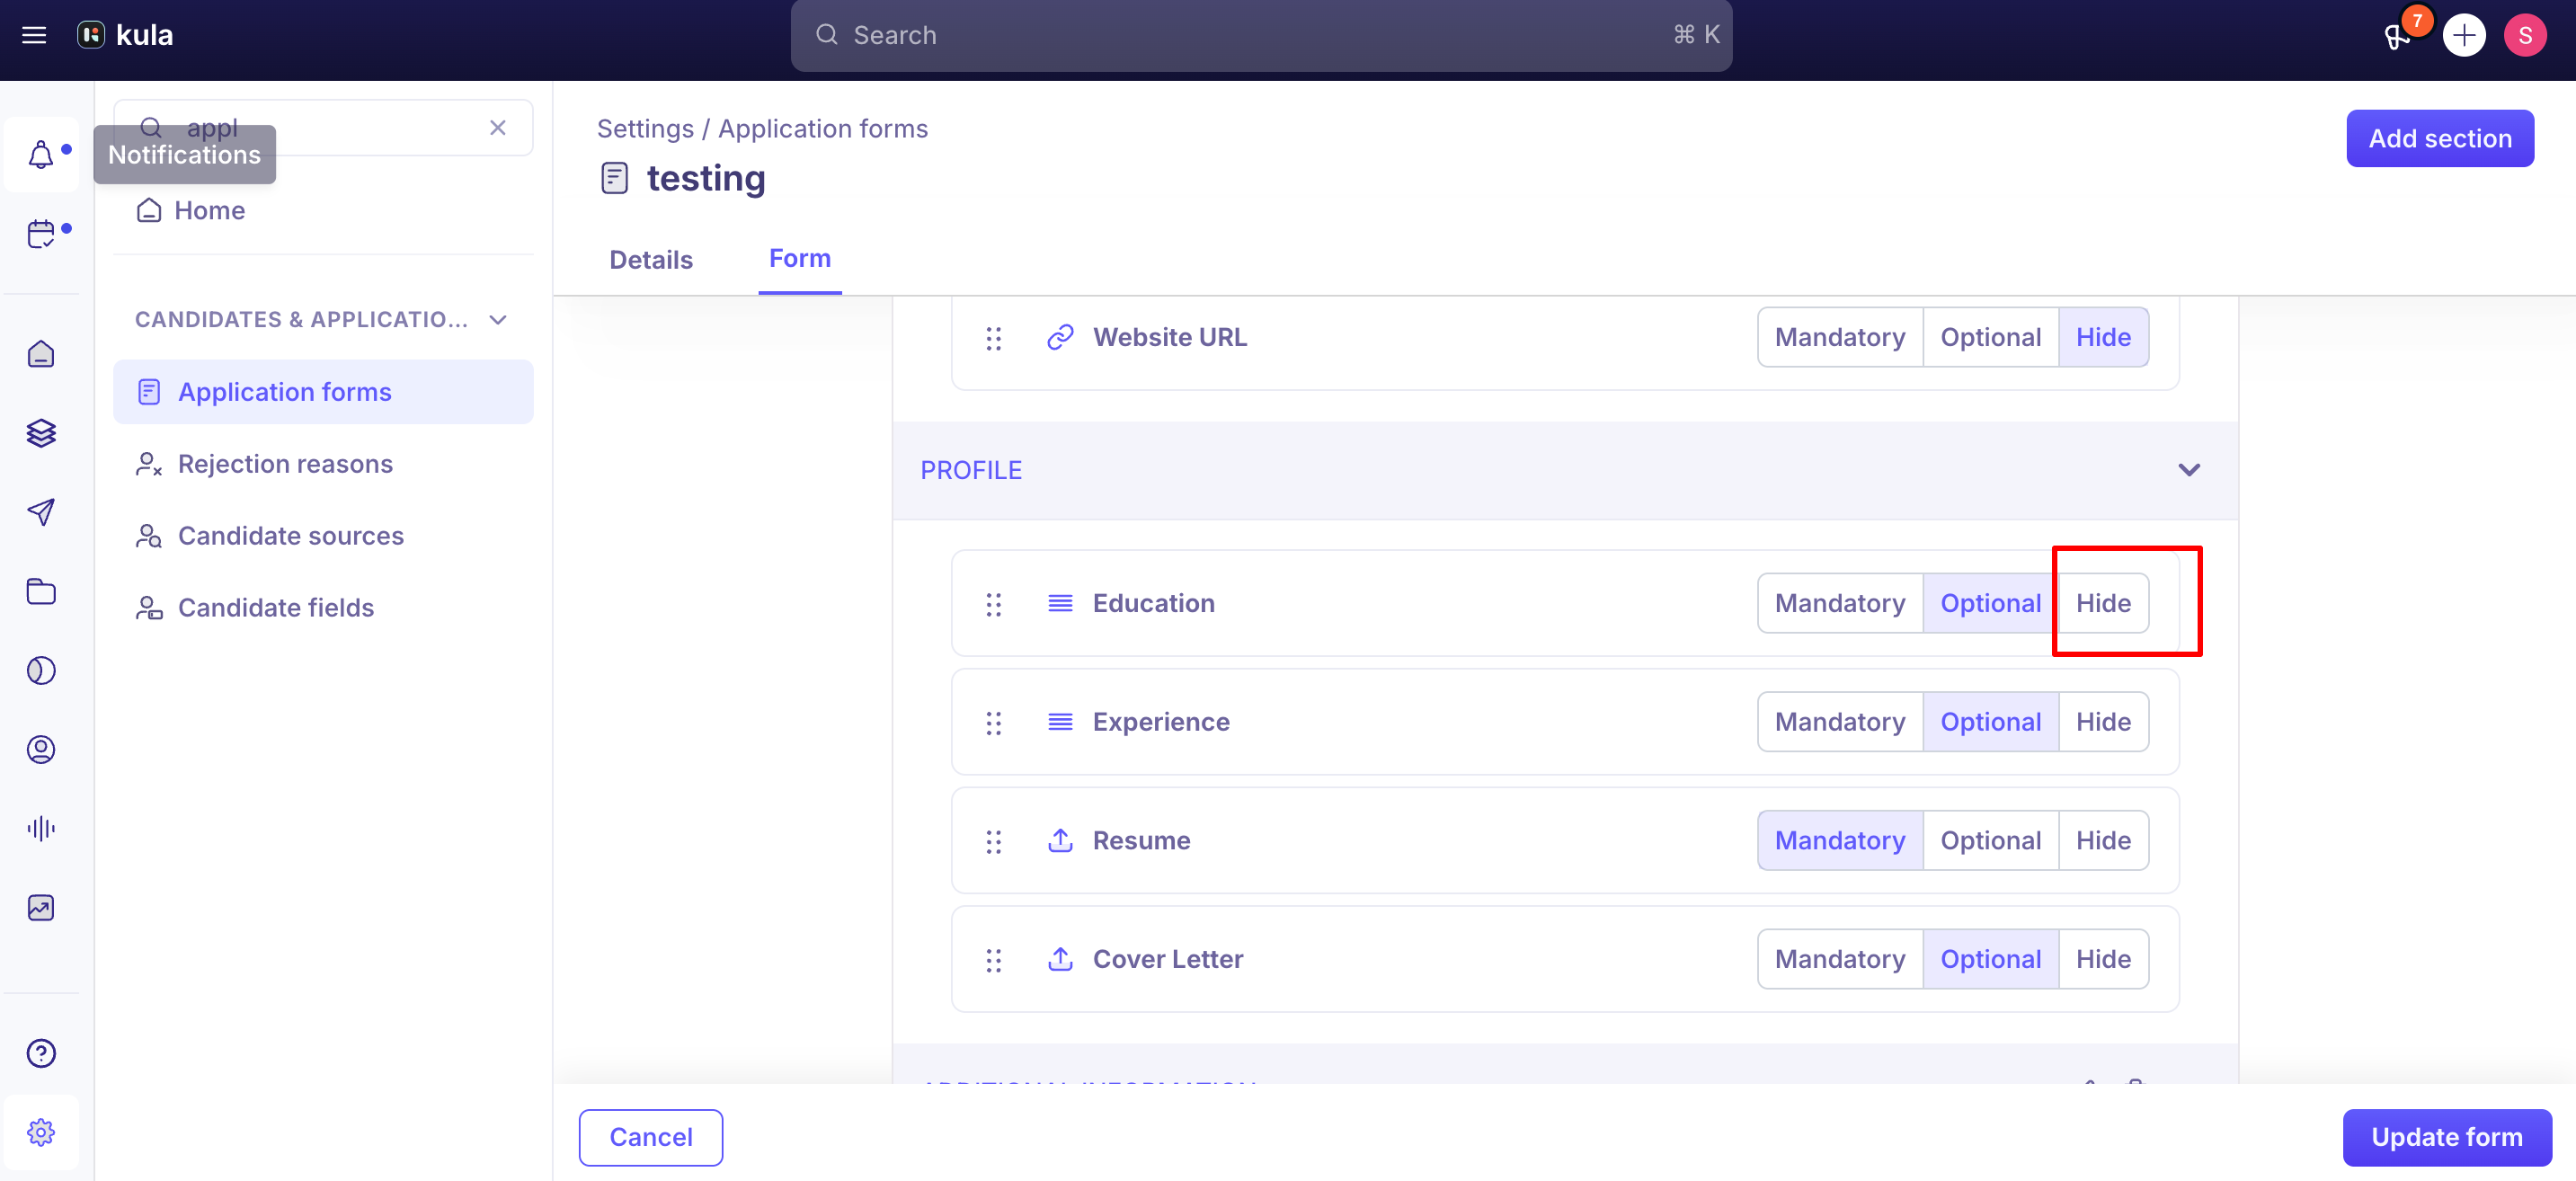Screen dimensions: 2576x1181
Task: Set Website URL to Mandatory
Action: coord(1840,337)
